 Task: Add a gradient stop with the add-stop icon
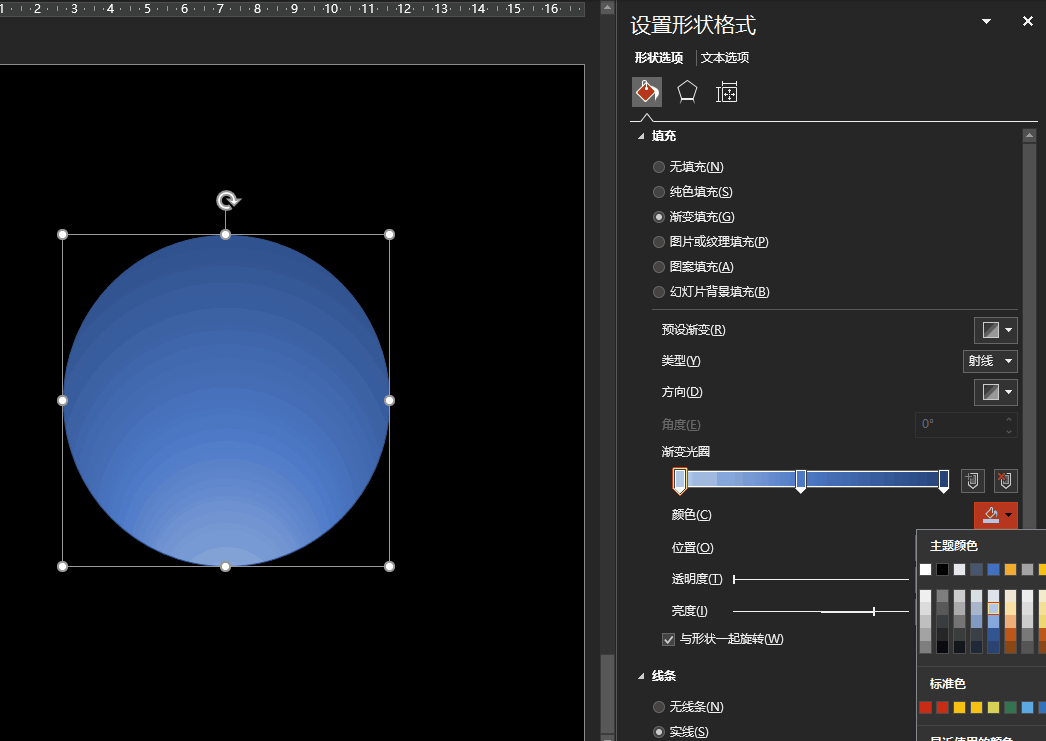(973, 480)
